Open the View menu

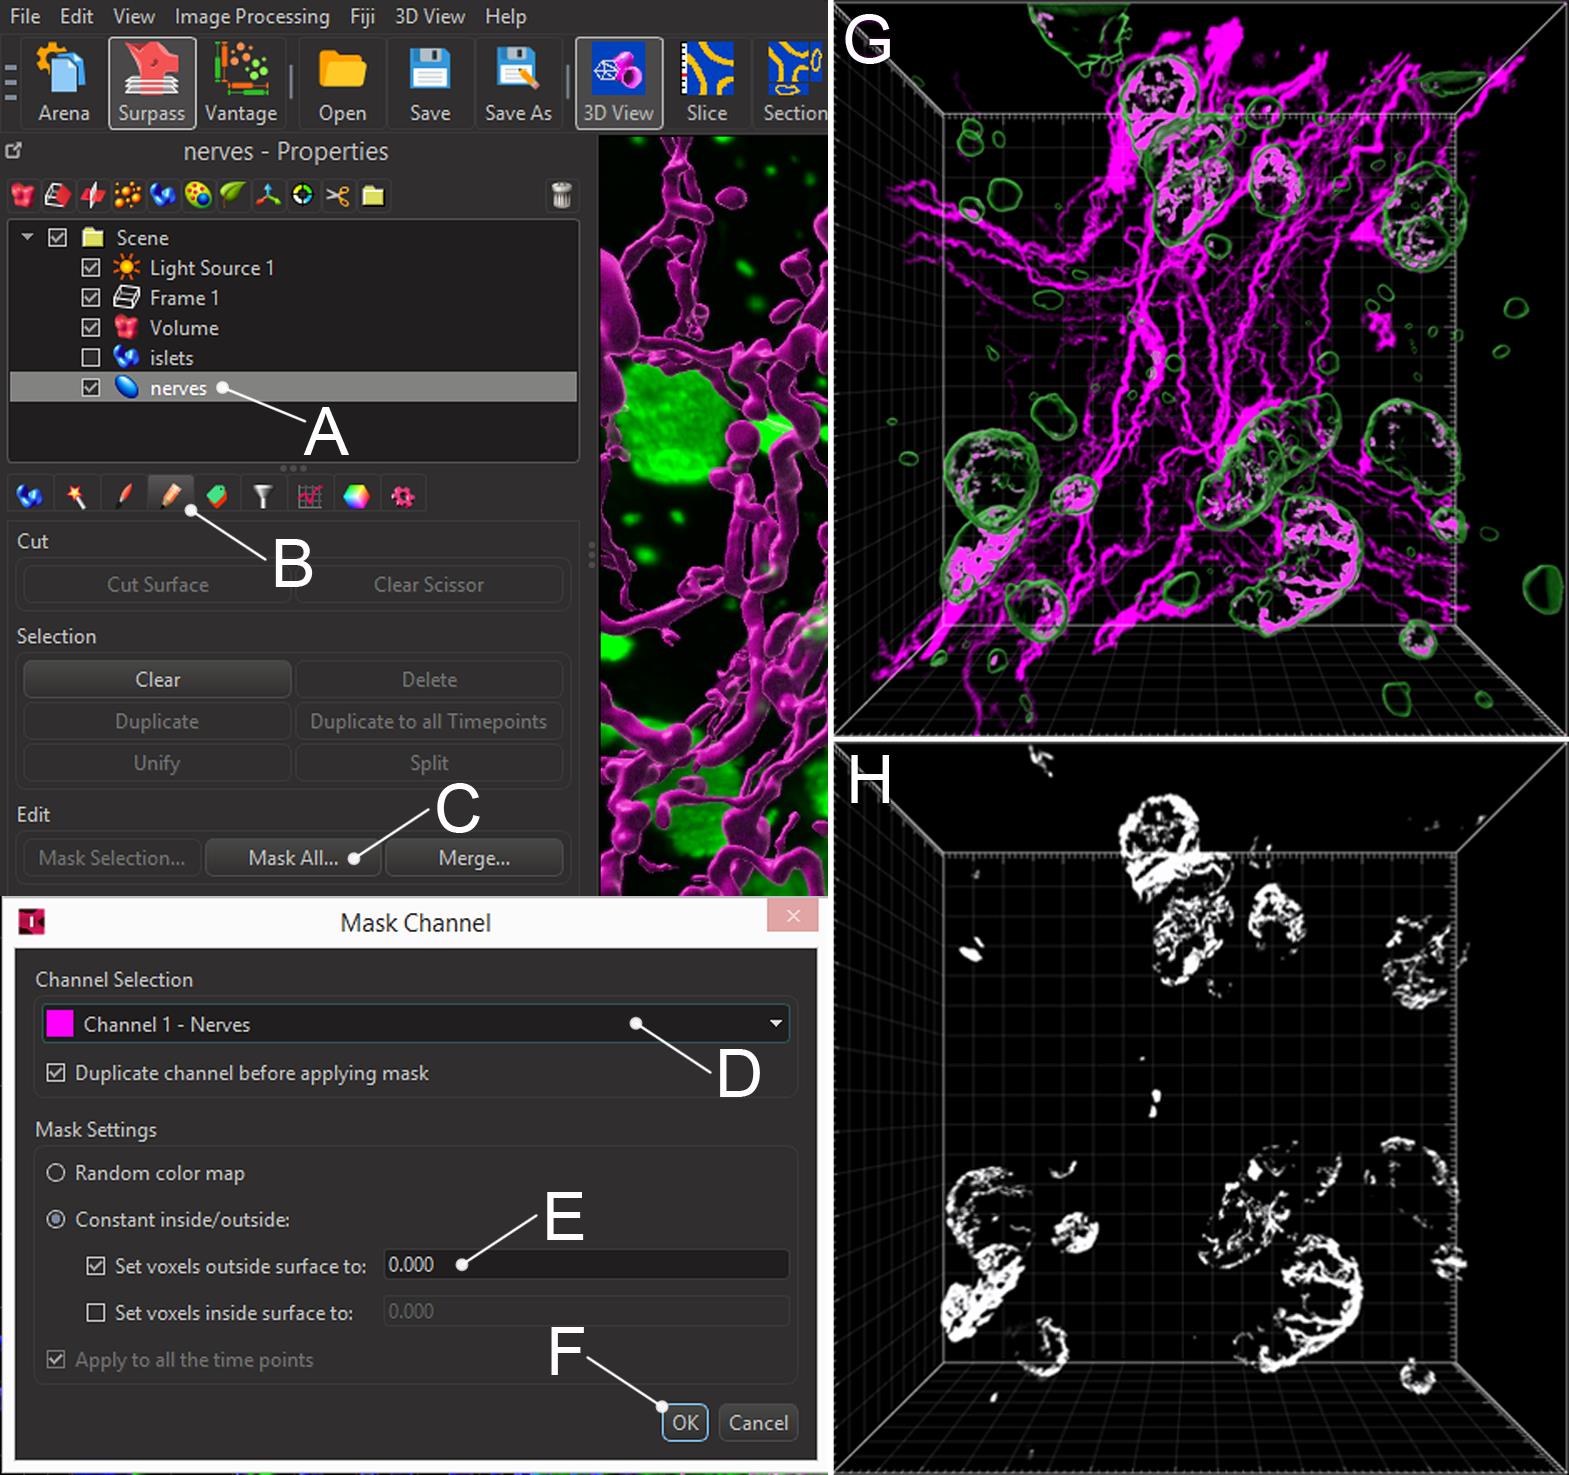134,17
